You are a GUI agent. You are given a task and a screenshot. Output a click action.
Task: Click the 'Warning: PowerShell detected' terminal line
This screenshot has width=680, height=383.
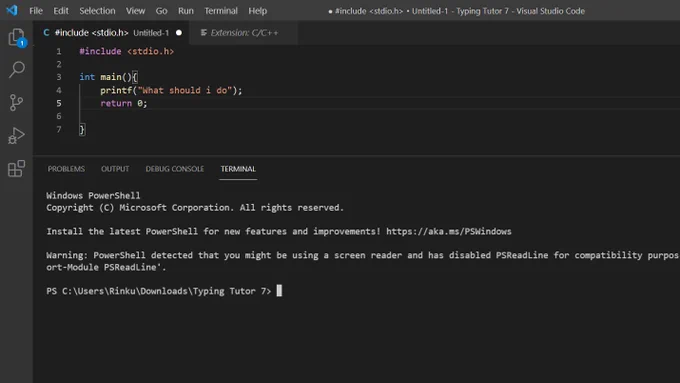(363, 255)
